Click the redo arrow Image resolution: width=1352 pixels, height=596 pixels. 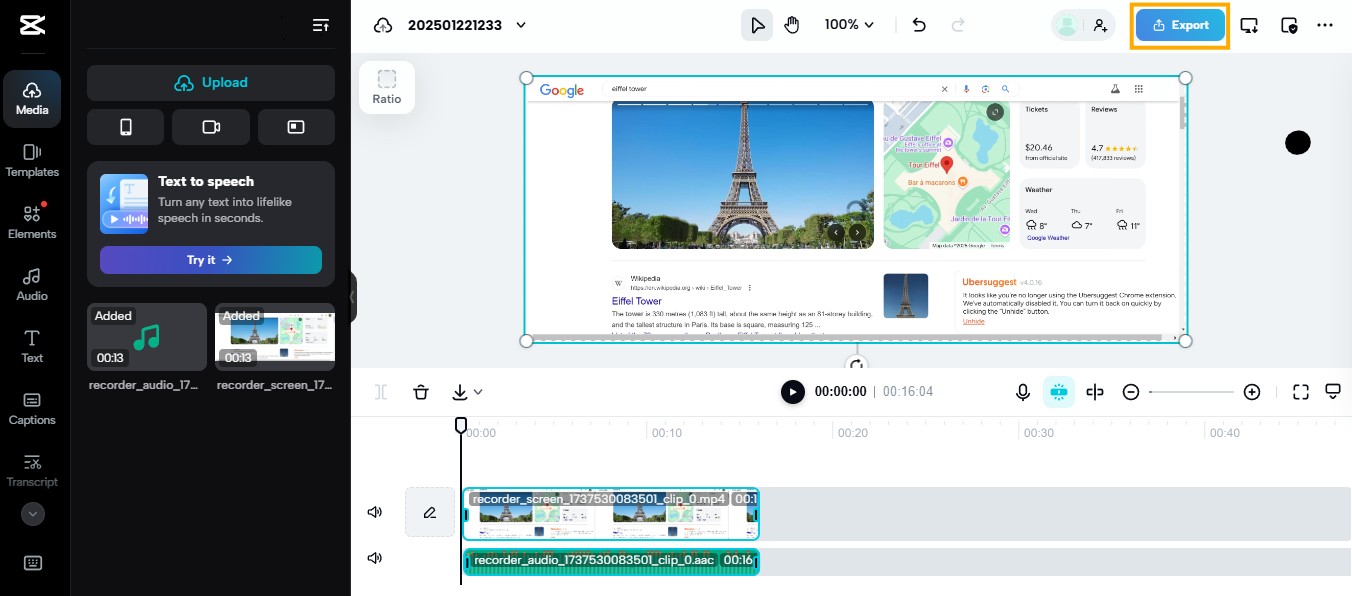tap(958, 25)
